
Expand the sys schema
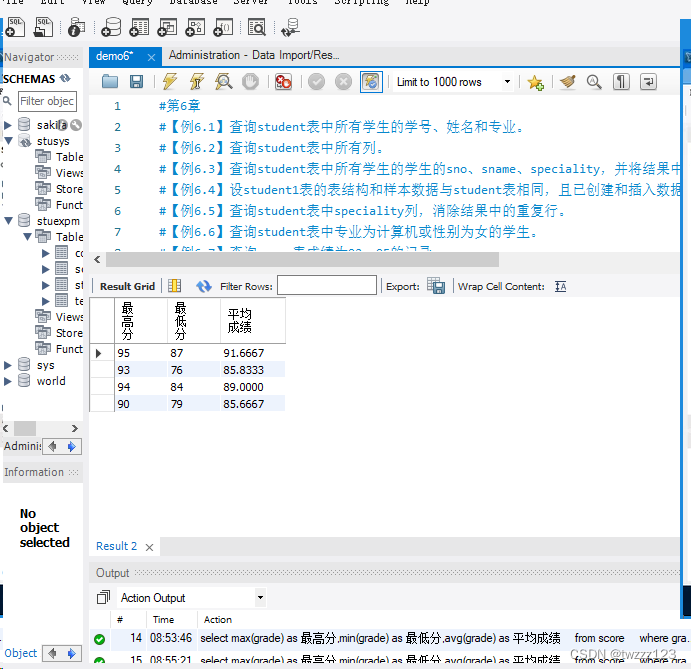[7, 365]
